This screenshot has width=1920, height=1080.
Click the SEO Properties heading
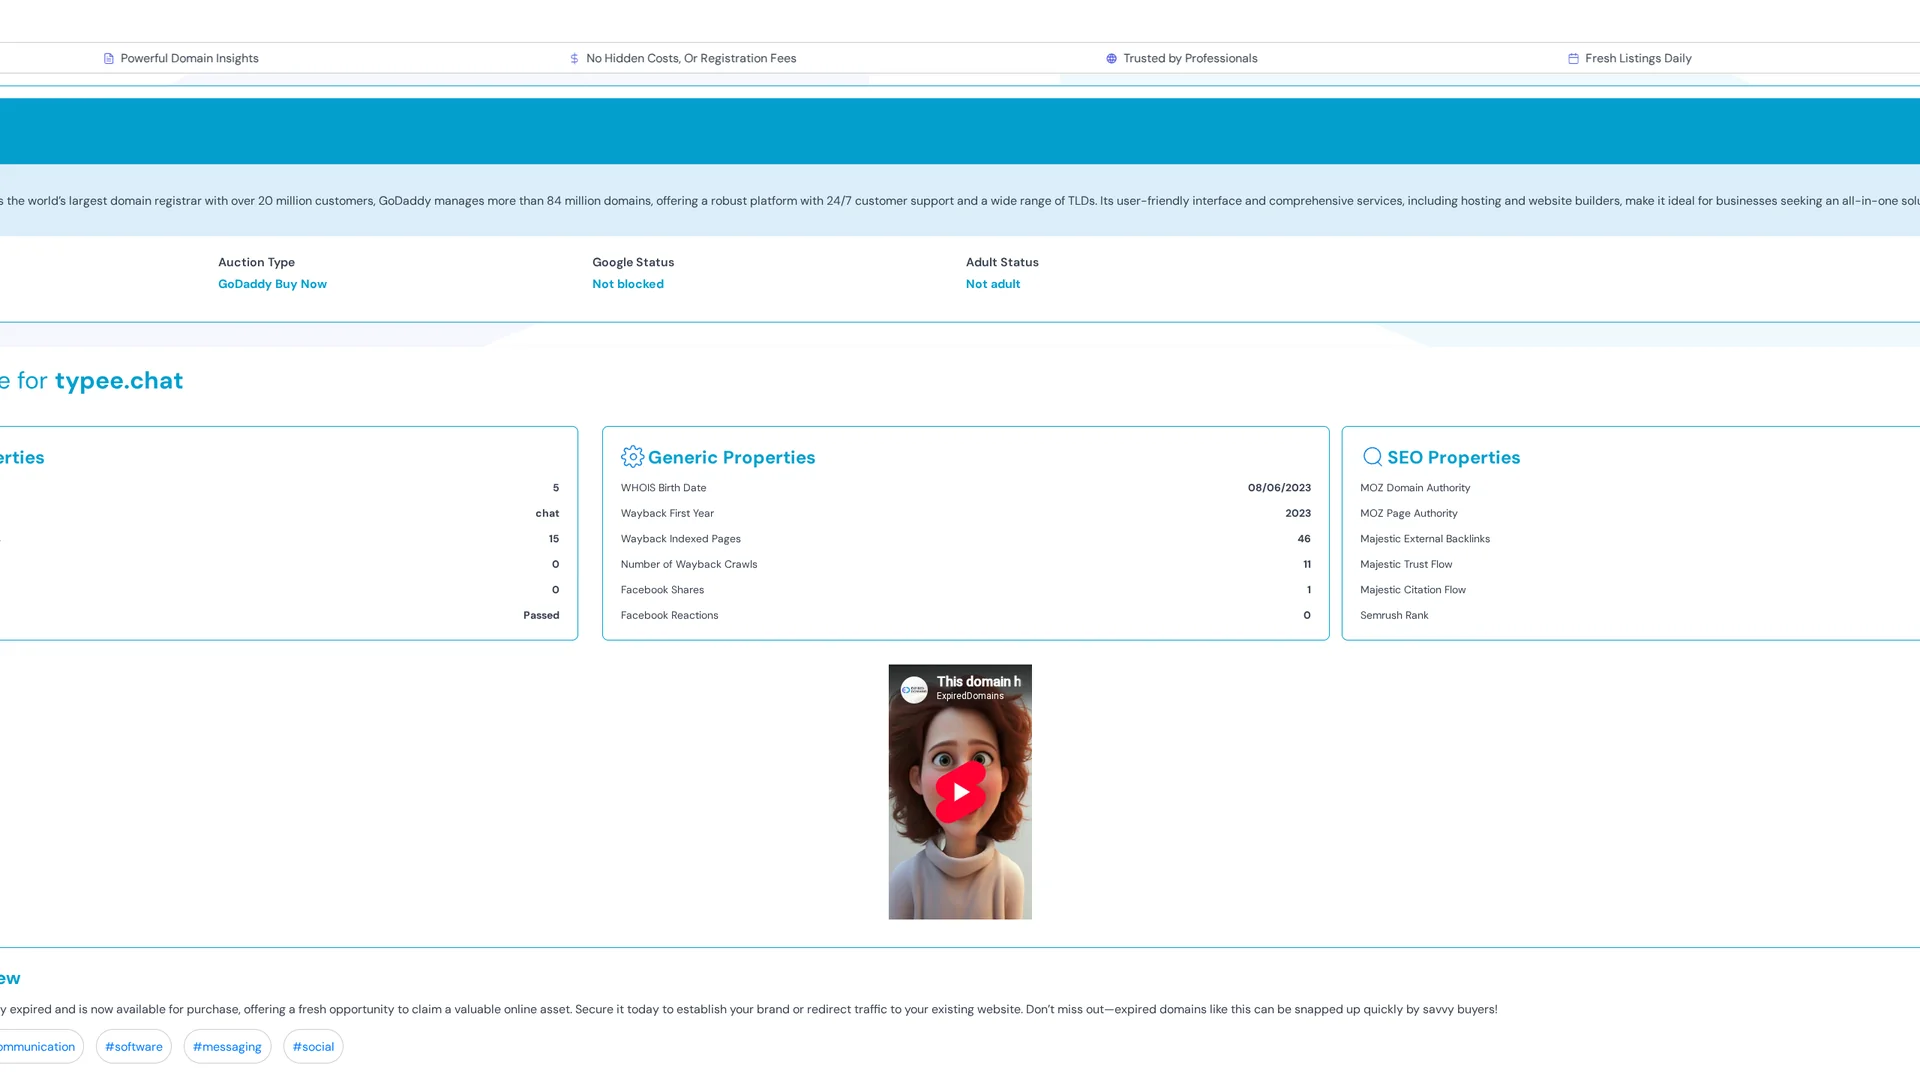click(1453, 458)
